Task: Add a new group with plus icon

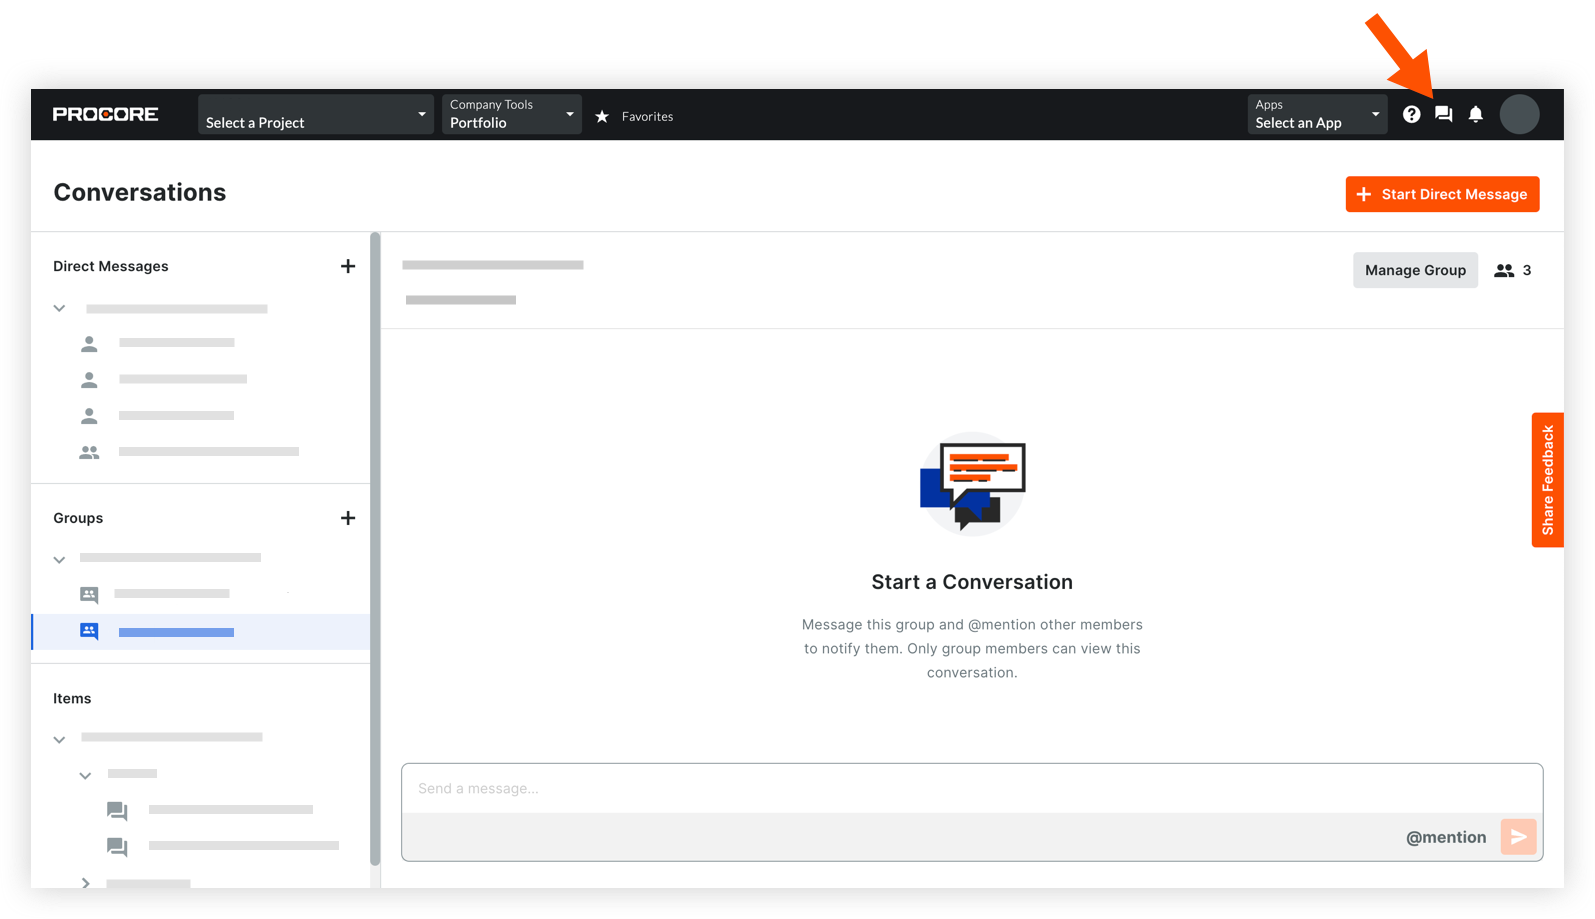Action: point(347,518)
